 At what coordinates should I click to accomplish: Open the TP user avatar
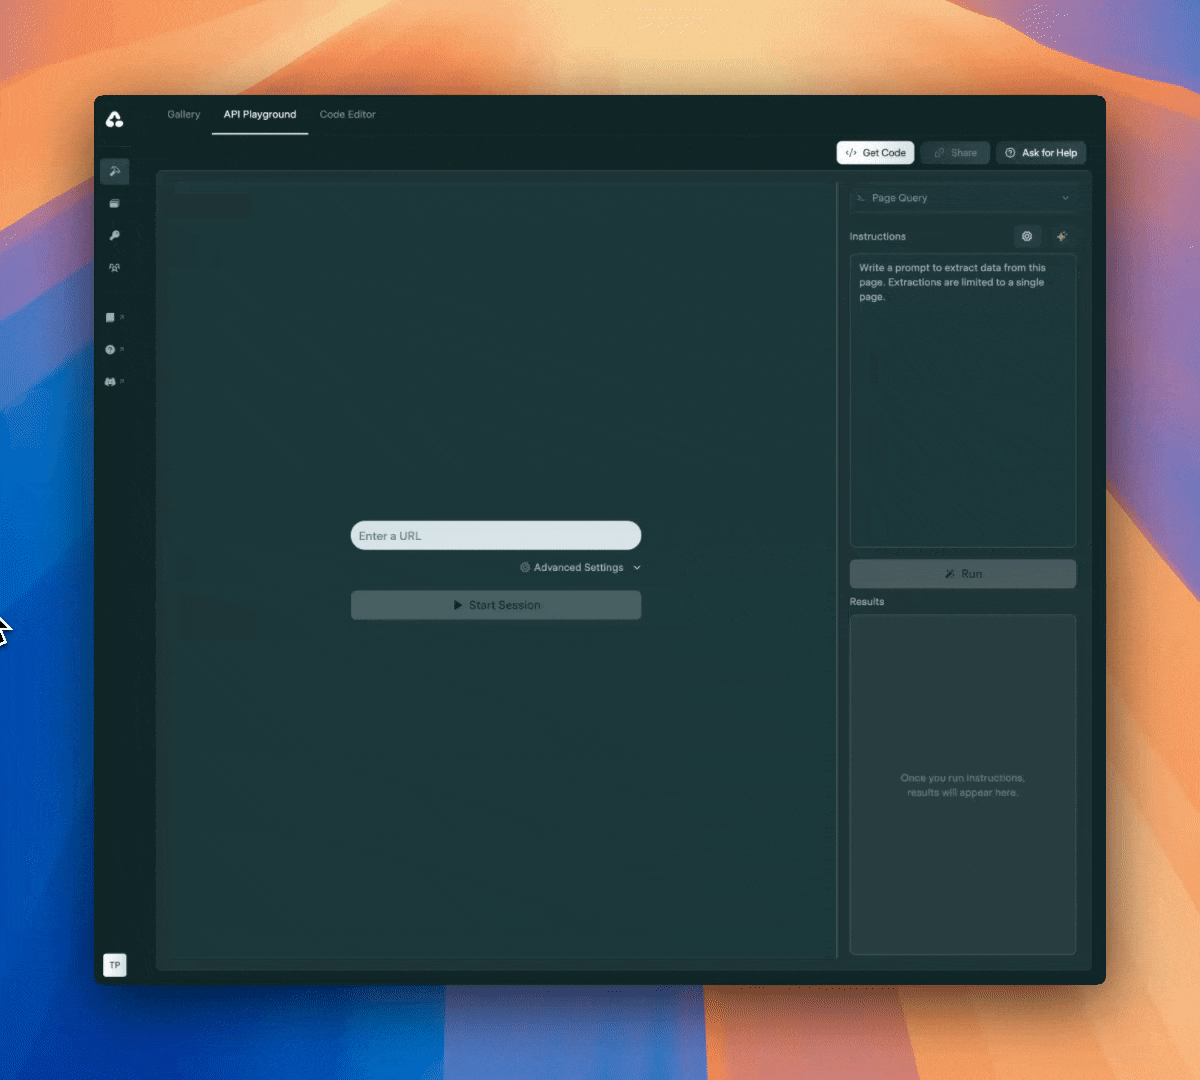click(x=115, y=965)
